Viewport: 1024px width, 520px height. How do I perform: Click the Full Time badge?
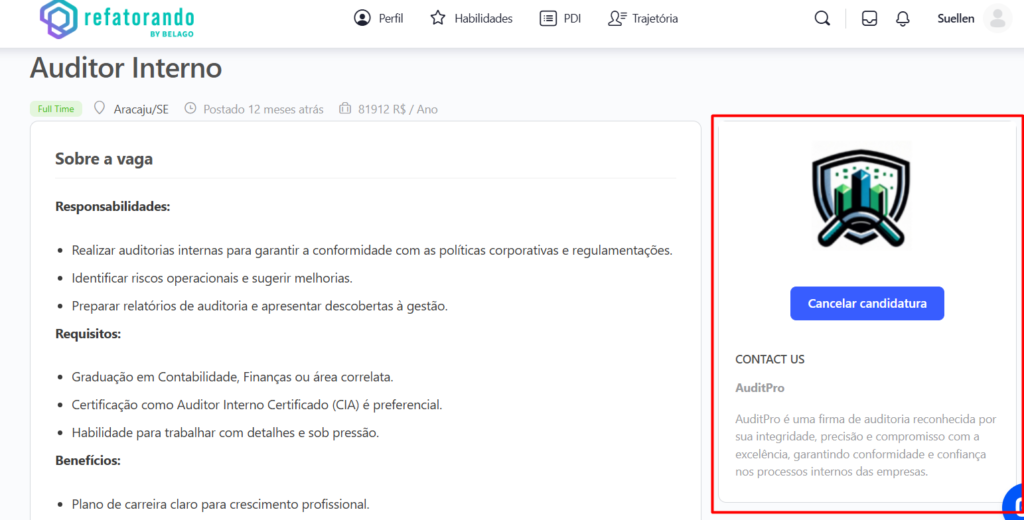pyautogui.click(x=56, y=109)
